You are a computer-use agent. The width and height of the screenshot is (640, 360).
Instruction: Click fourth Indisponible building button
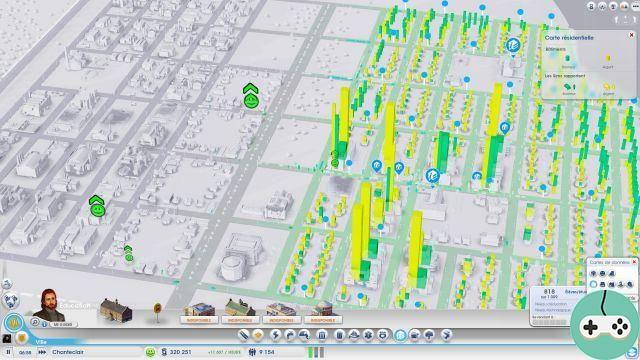pos(322,320)
